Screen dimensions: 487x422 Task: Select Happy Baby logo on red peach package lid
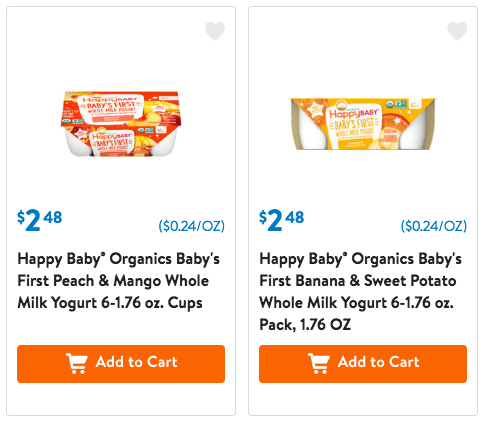click(x=110, y=99)
